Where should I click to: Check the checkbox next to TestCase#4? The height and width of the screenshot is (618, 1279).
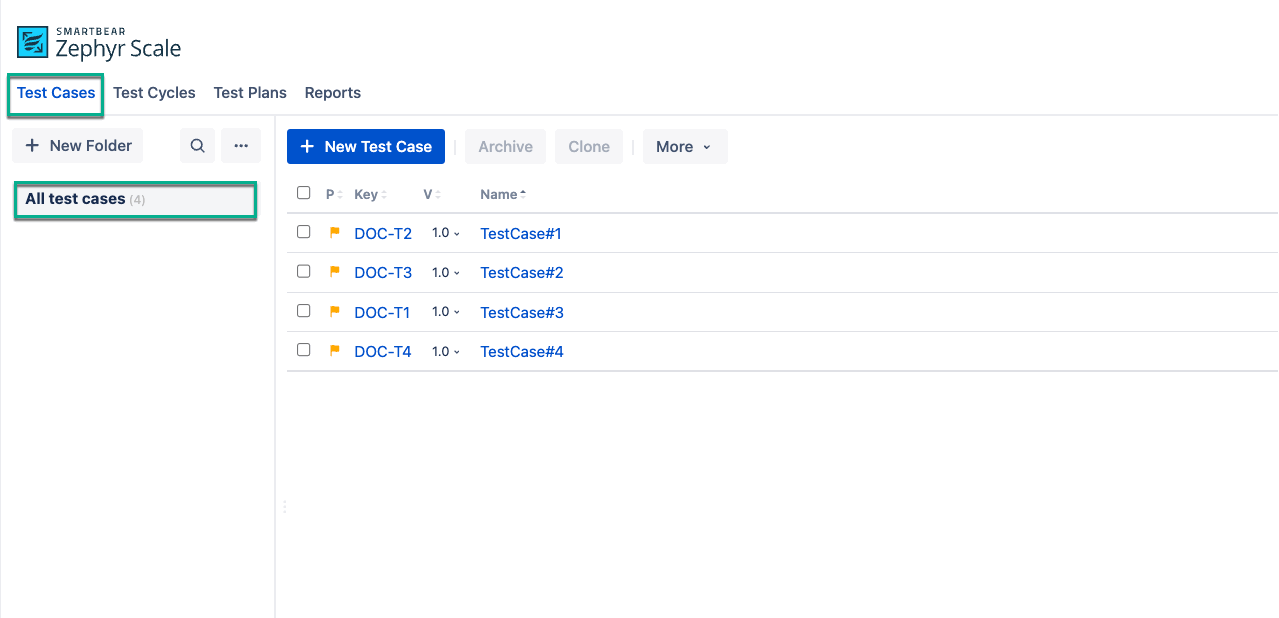[303, 350]
